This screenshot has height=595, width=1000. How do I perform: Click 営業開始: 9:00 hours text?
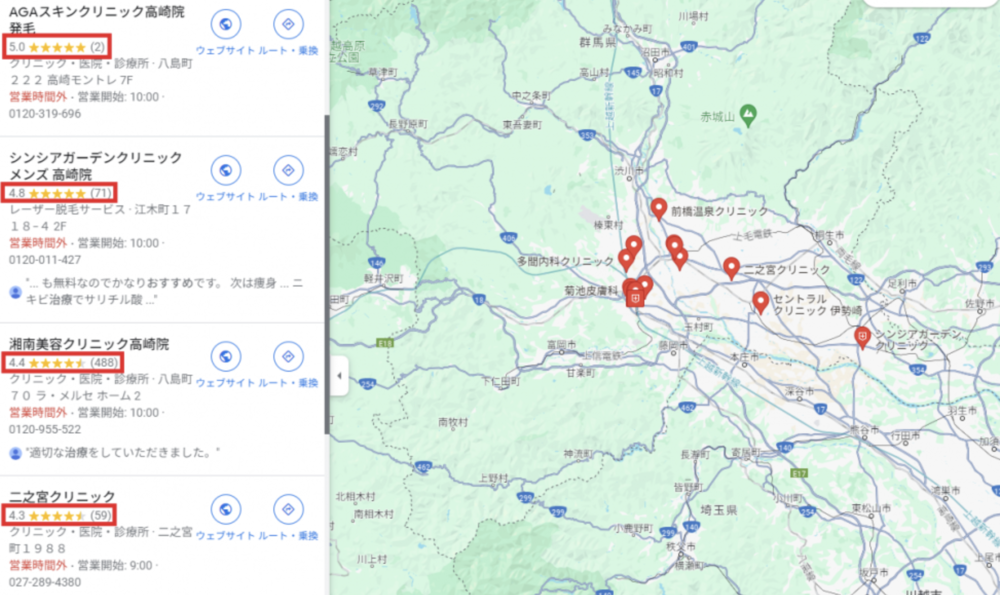point(115,566)
